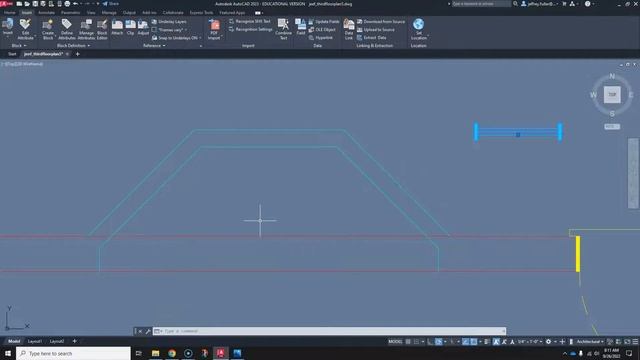Click the search magnifier icon in title bar

(x=515, y=4)
